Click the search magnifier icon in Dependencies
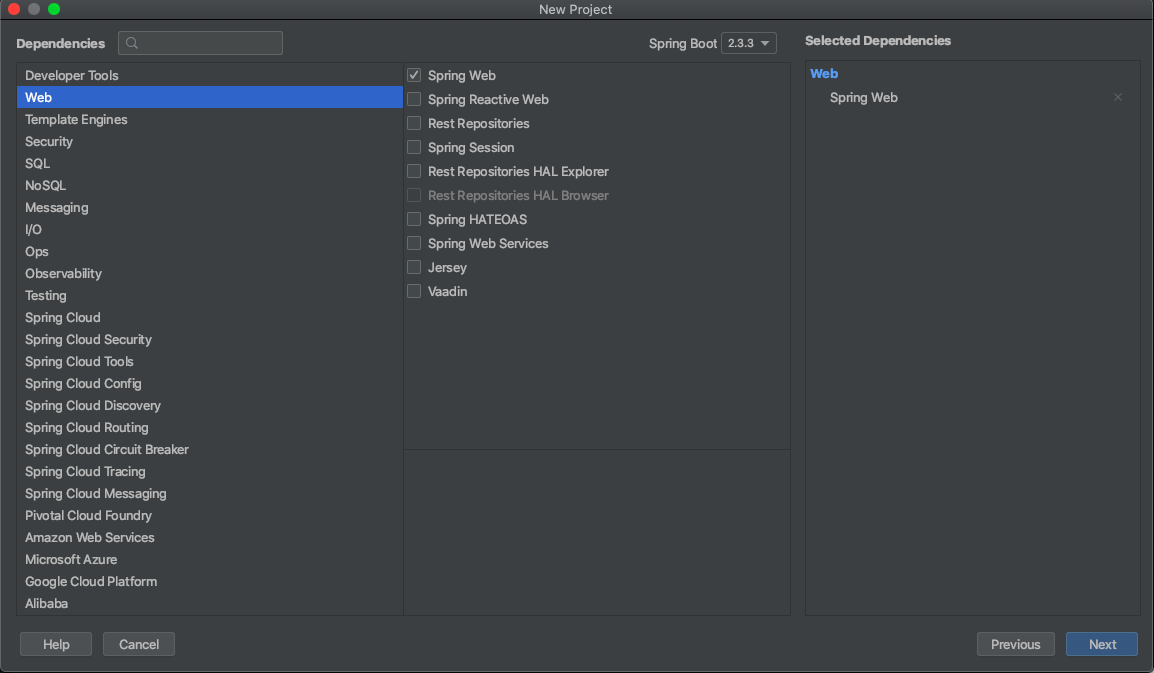 (132, 43)
